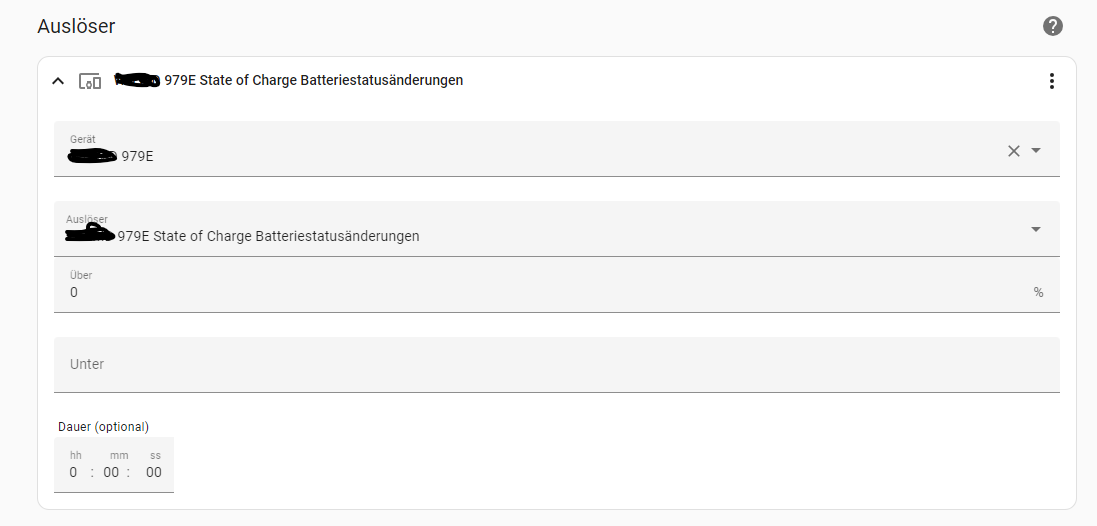Click the percent unit suffix in Über
1097x526 pixels.
[1038, 292]
